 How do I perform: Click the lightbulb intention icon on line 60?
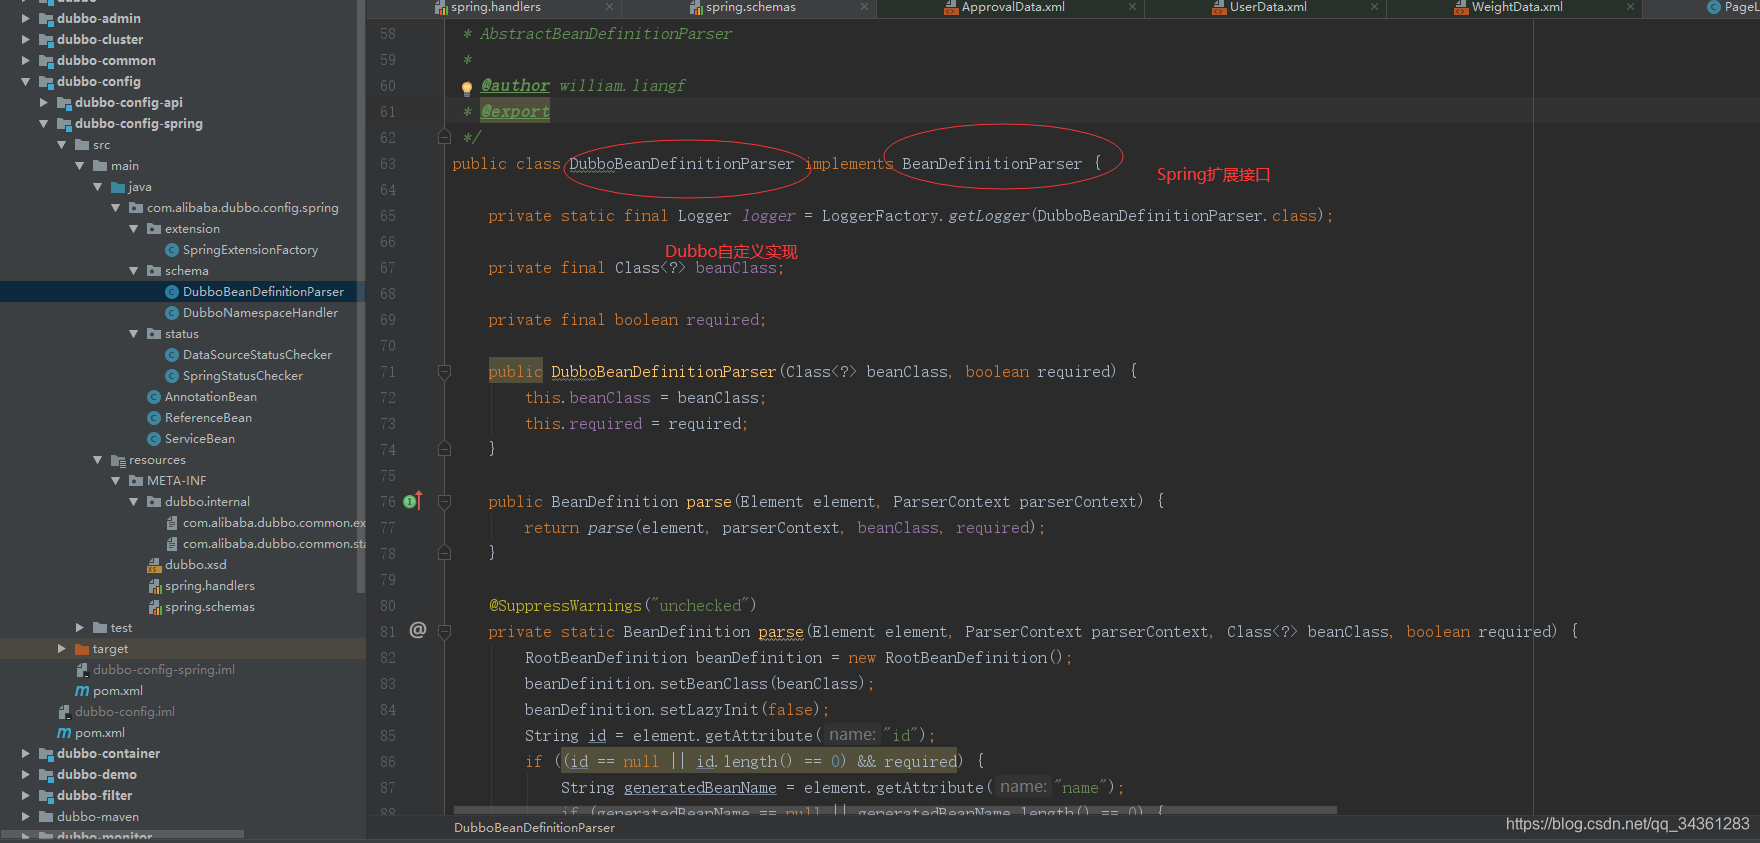coord(467,88)
